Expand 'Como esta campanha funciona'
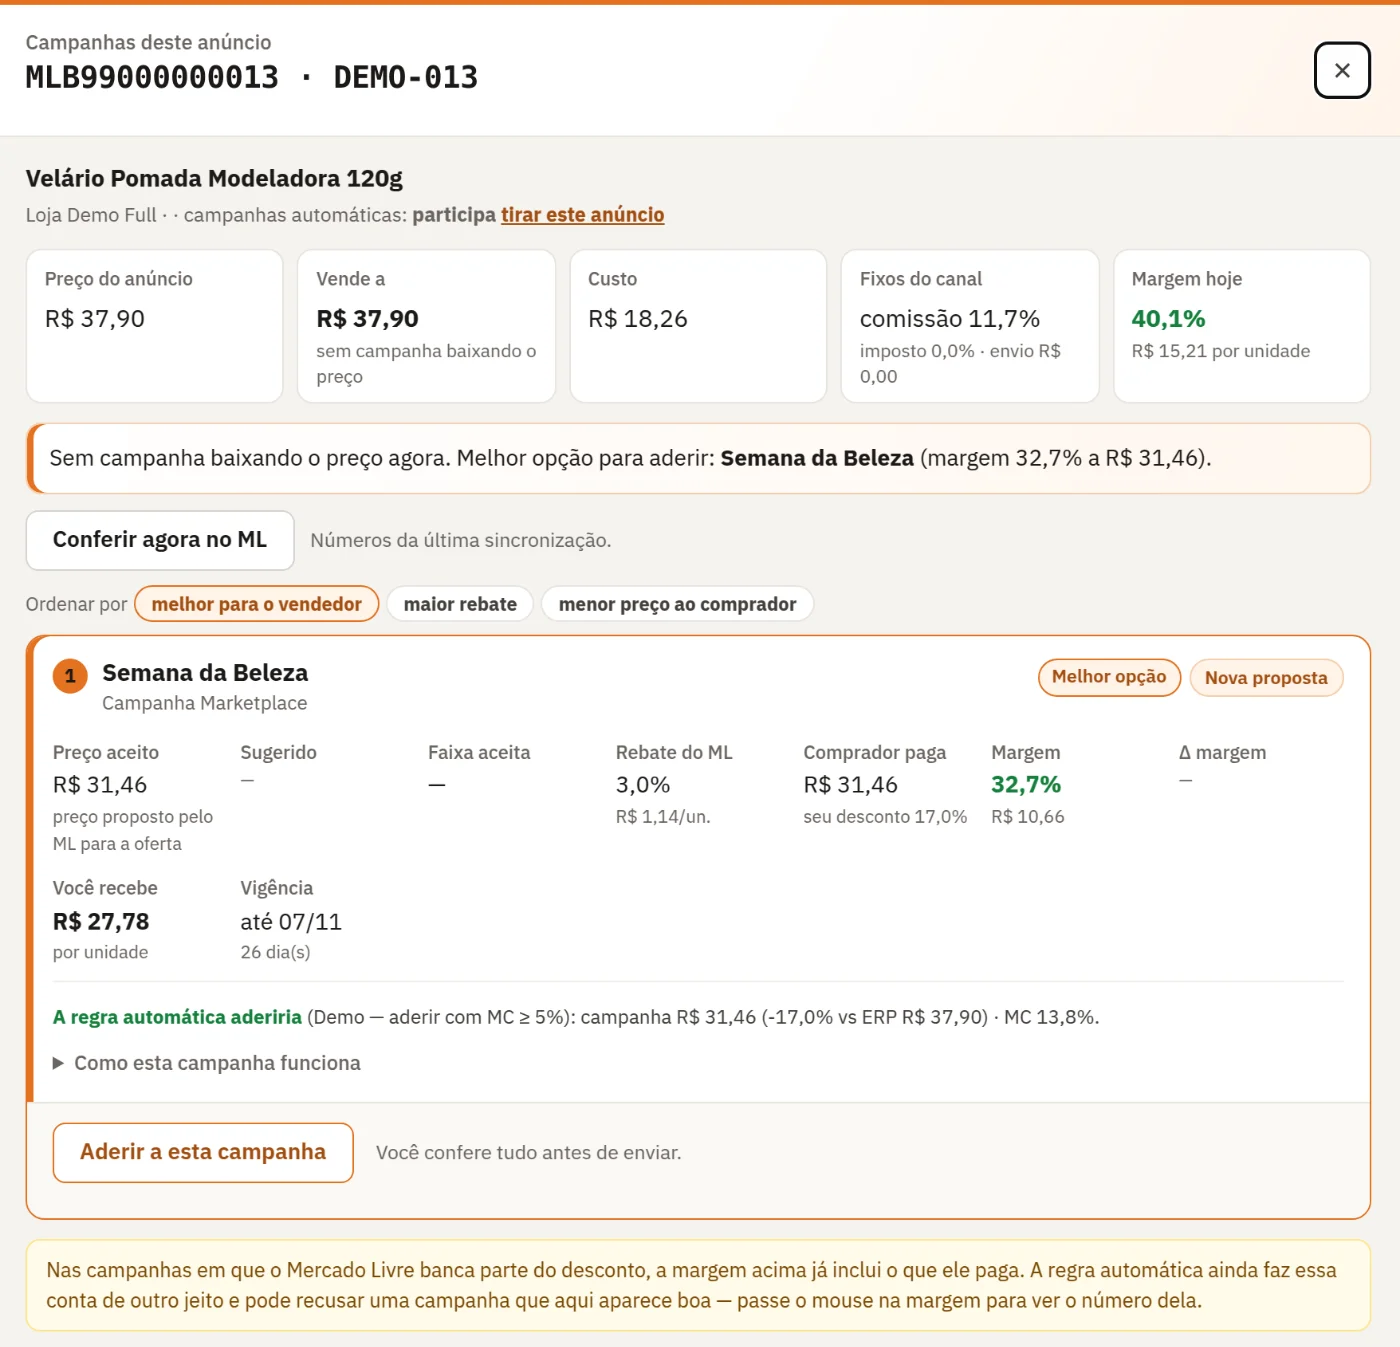1400x1347 pixels. (x=207, y=1063)
